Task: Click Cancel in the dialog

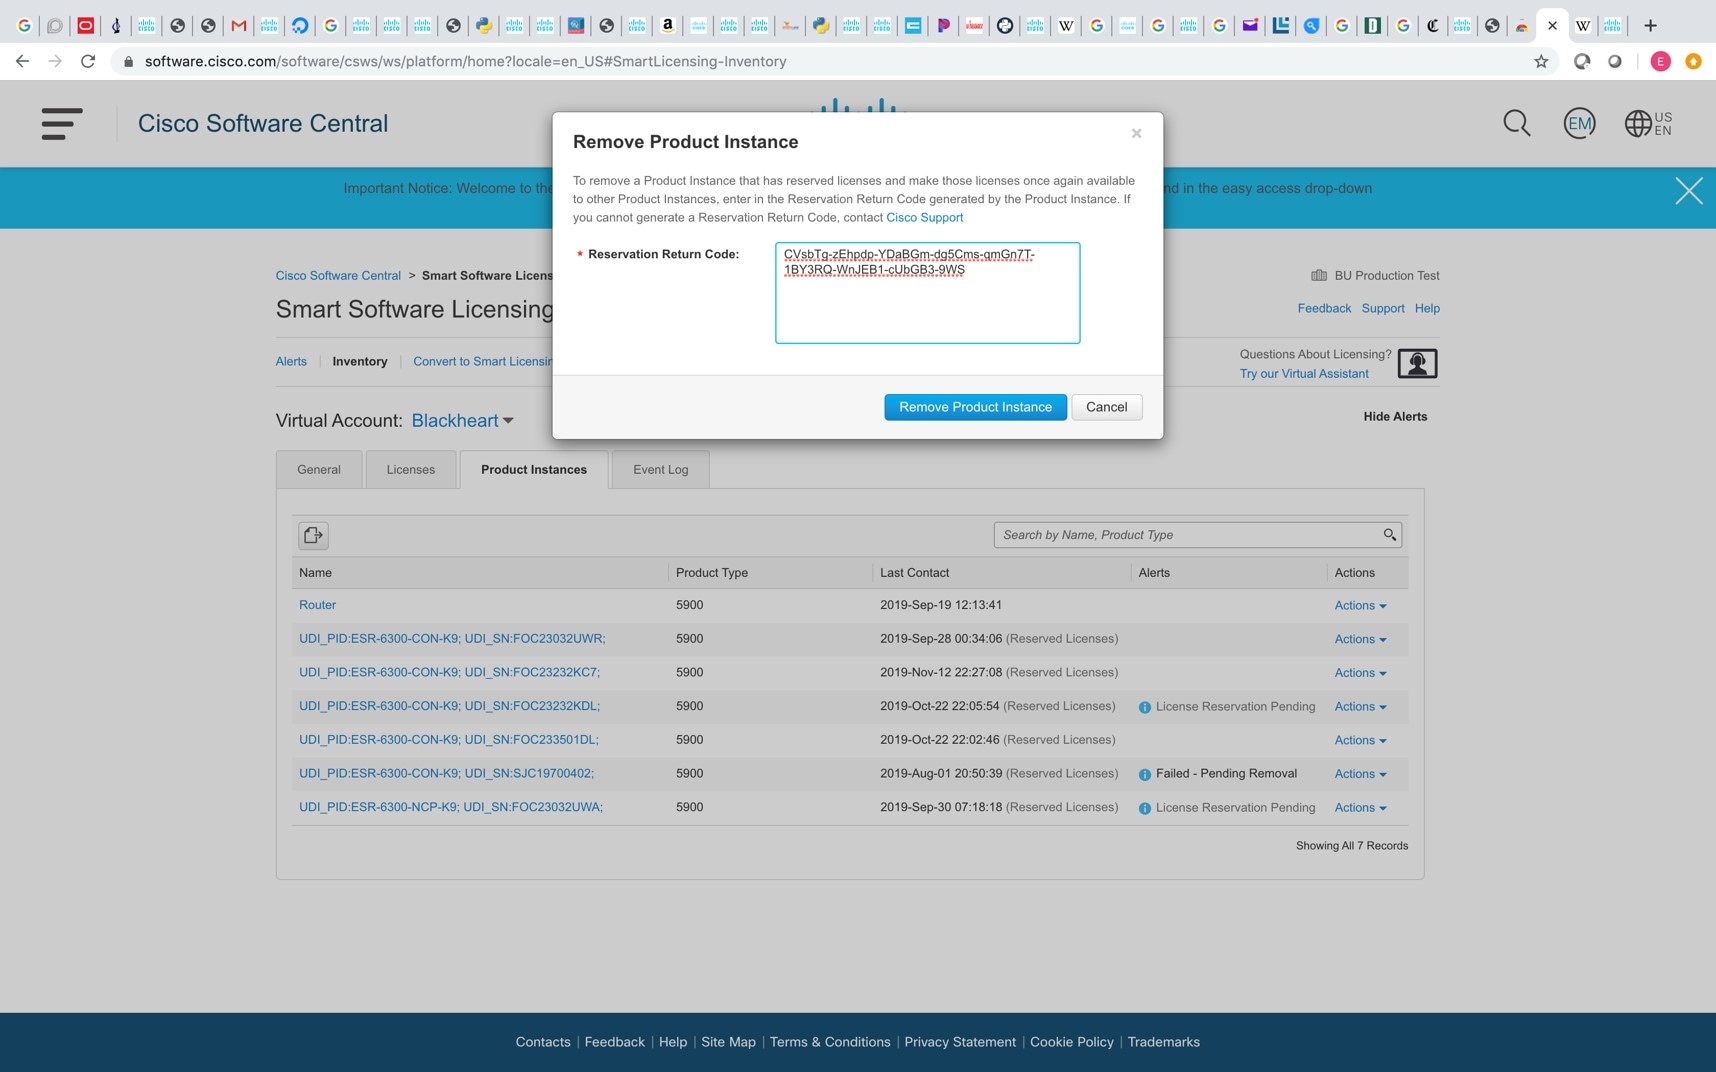Action: (1106, 407)
